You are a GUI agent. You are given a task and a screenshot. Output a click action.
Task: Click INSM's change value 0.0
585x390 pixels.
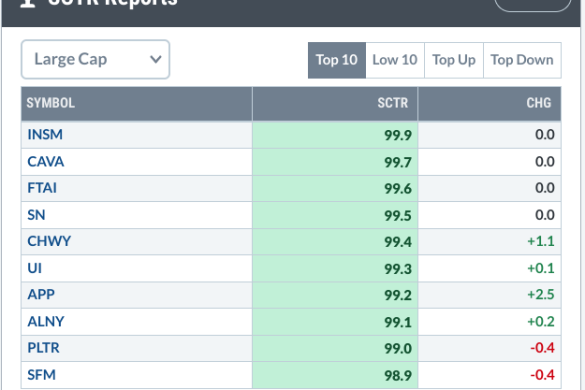point(545,135)
